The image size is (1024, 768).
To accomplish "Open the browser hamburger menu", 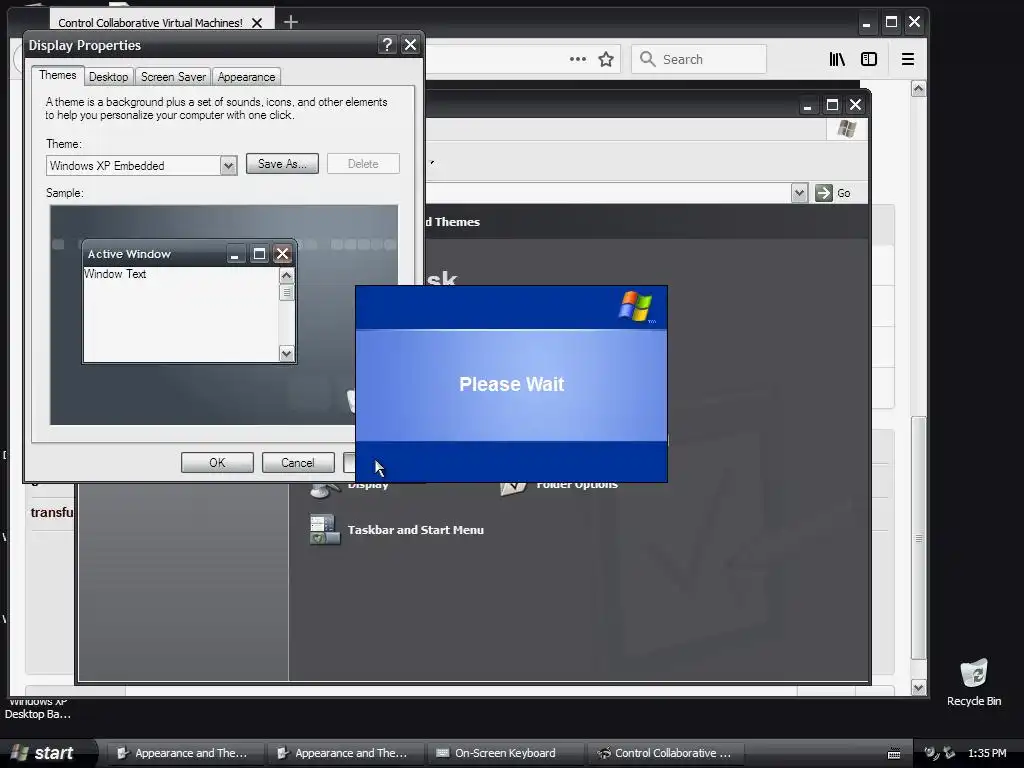I will pyautogui.click(x=908, y=59).
